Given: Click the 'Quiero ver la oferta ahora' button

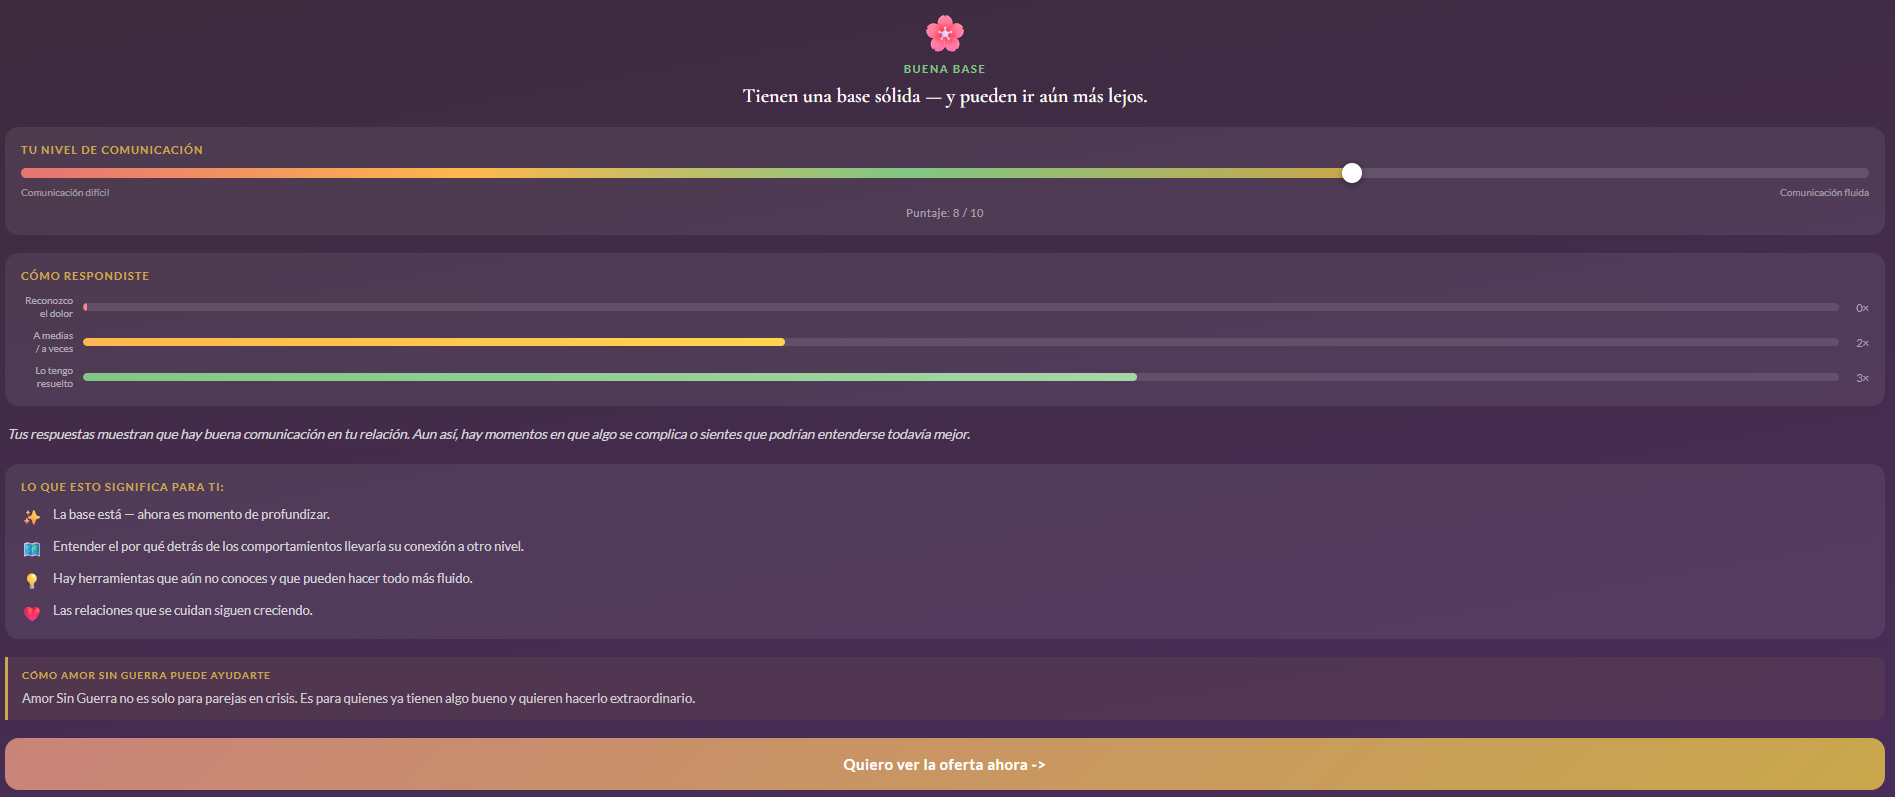Looking at the screenshot, I should click(x=943, y=764).
